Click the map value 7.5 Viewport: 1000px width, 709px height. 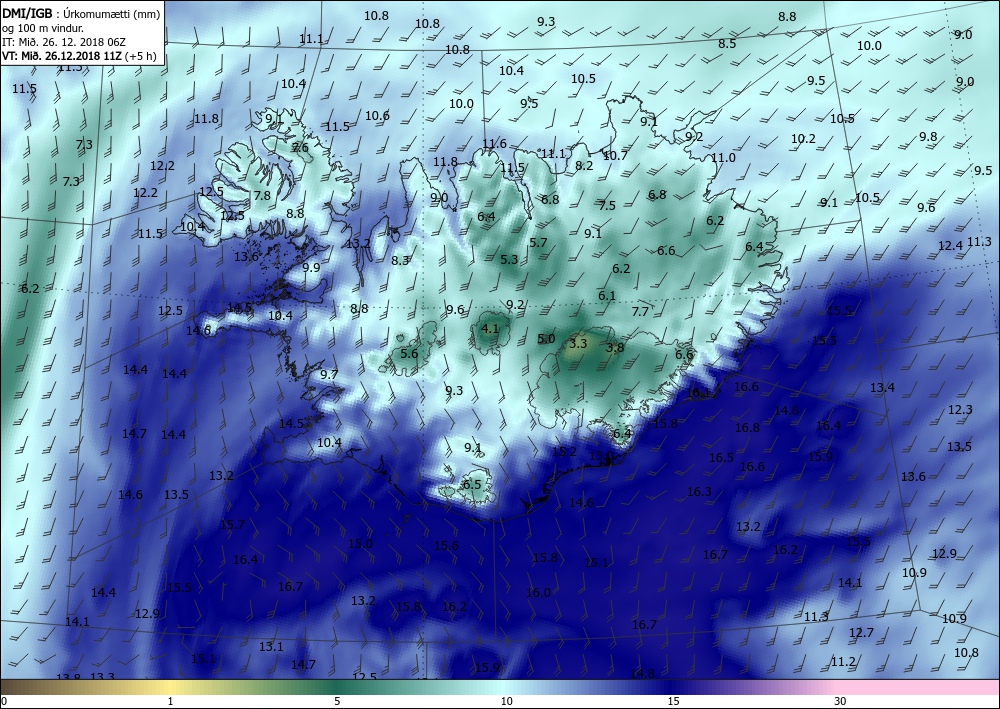pos(607,205)
